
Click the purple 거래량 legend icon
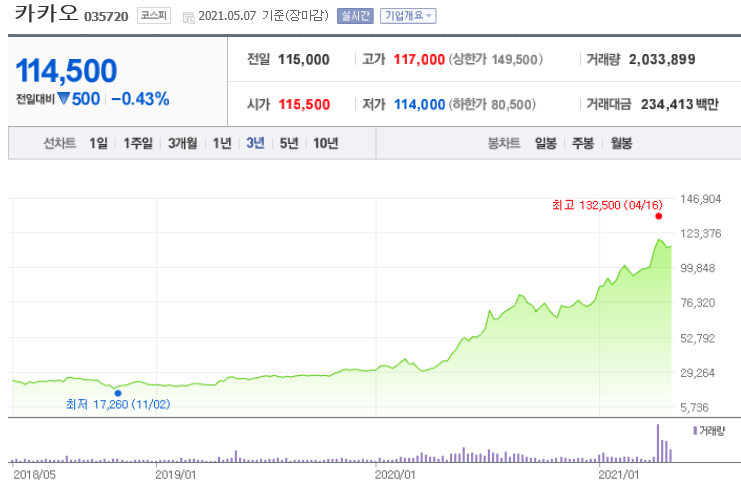(x=695, y=431)
